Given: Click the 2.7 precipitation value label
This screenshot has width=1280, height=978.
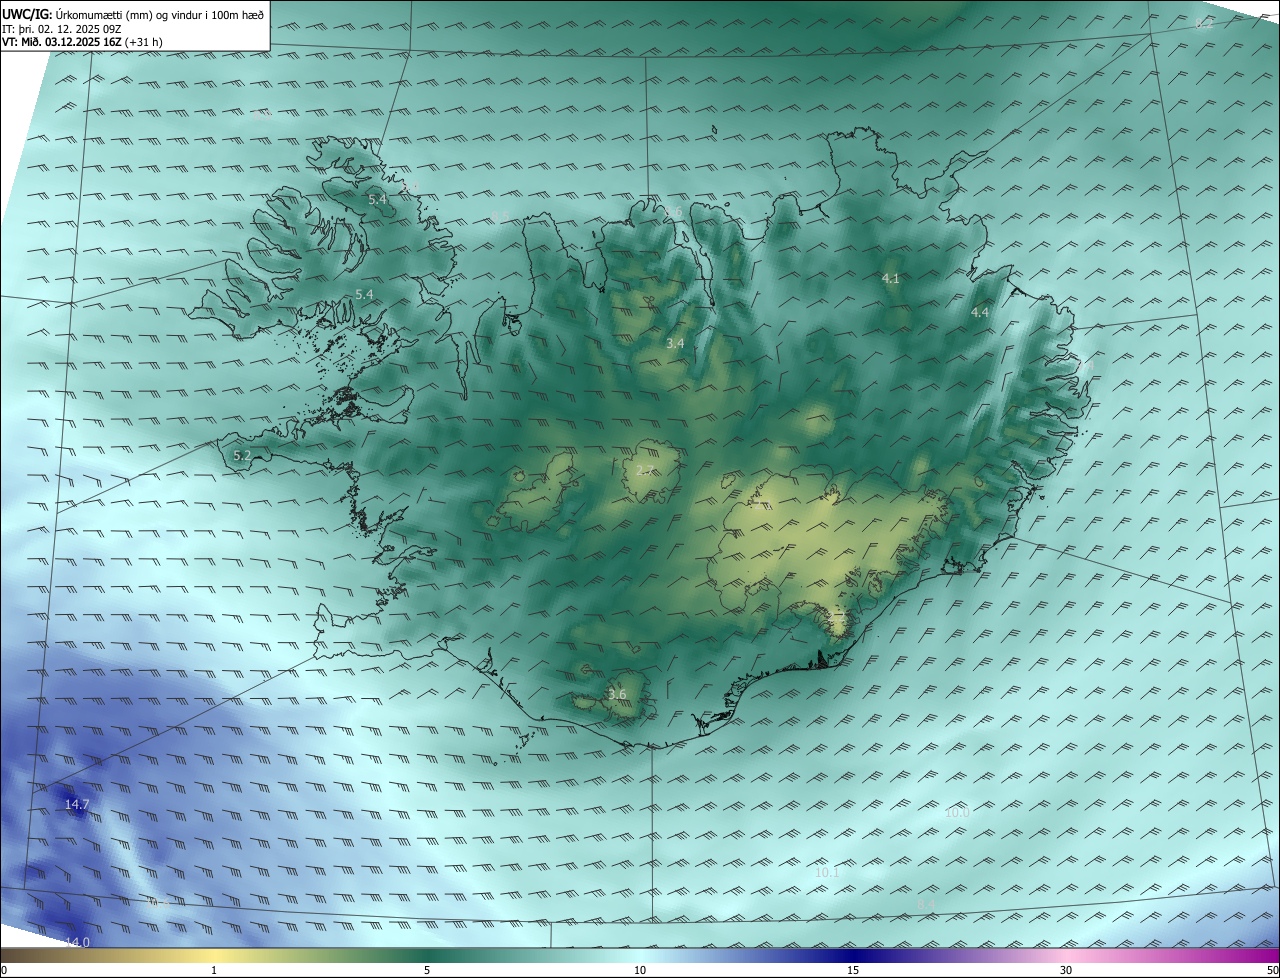Looking at the screenshot, I should point(645,471).
